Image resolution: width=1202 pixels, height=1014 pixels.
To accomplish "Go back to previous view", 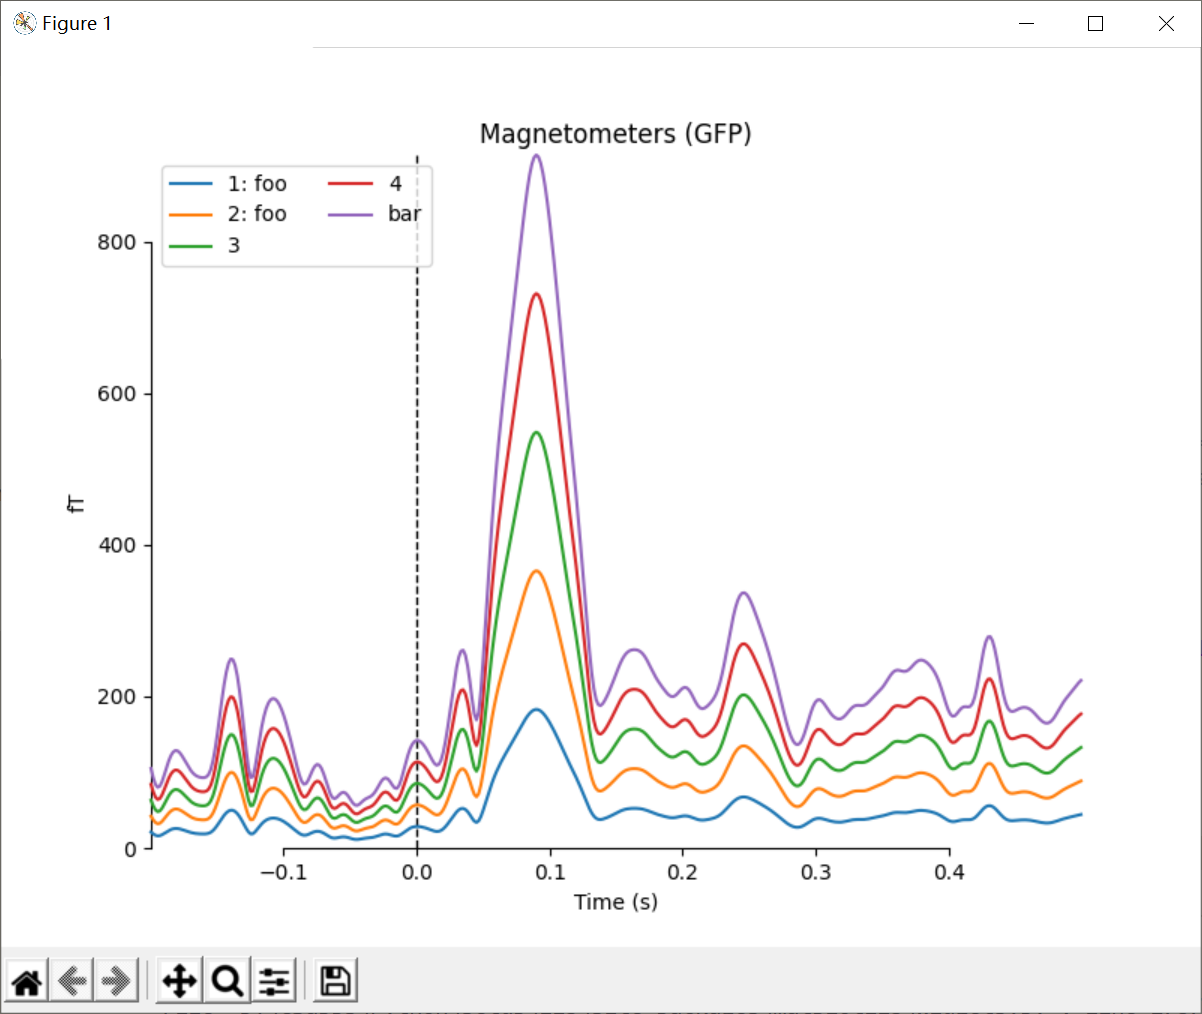I will coord(72,981).
